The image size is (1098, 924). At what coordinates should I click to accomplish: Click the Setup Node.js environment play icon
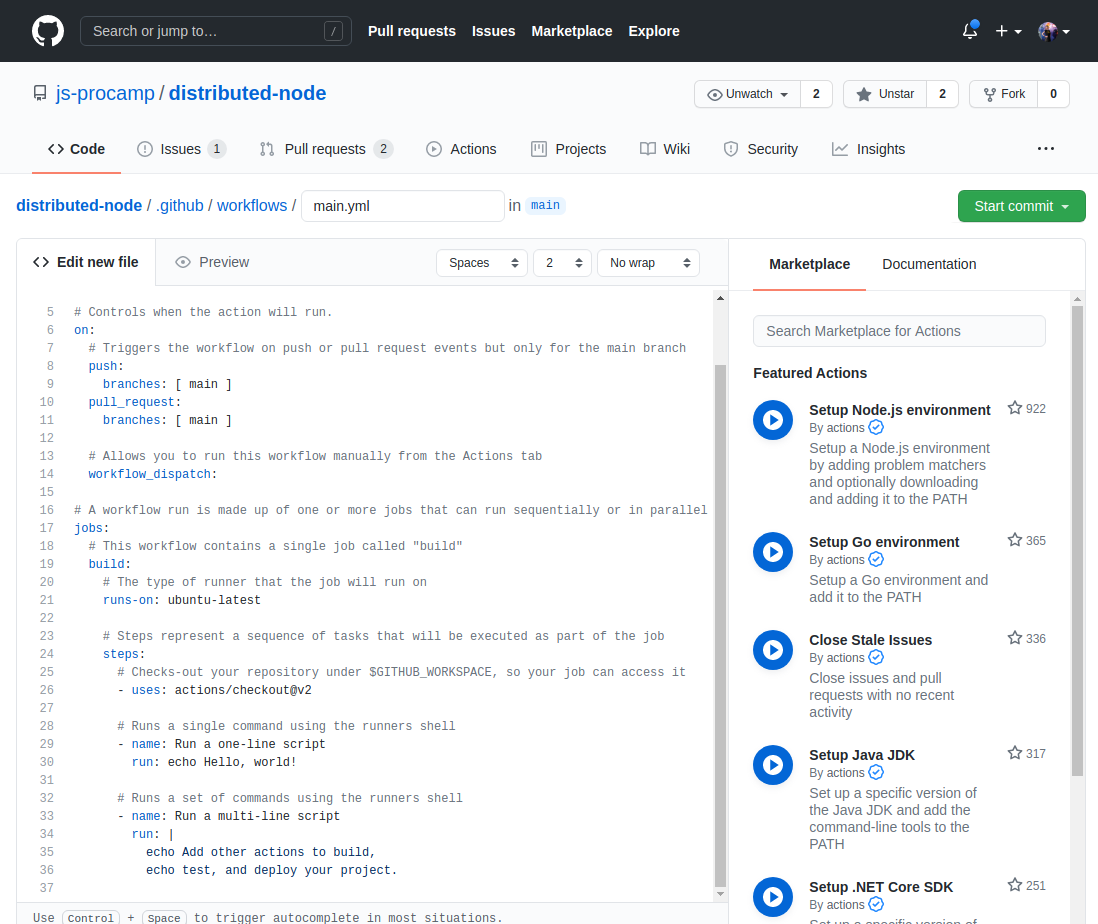(773, 420)
